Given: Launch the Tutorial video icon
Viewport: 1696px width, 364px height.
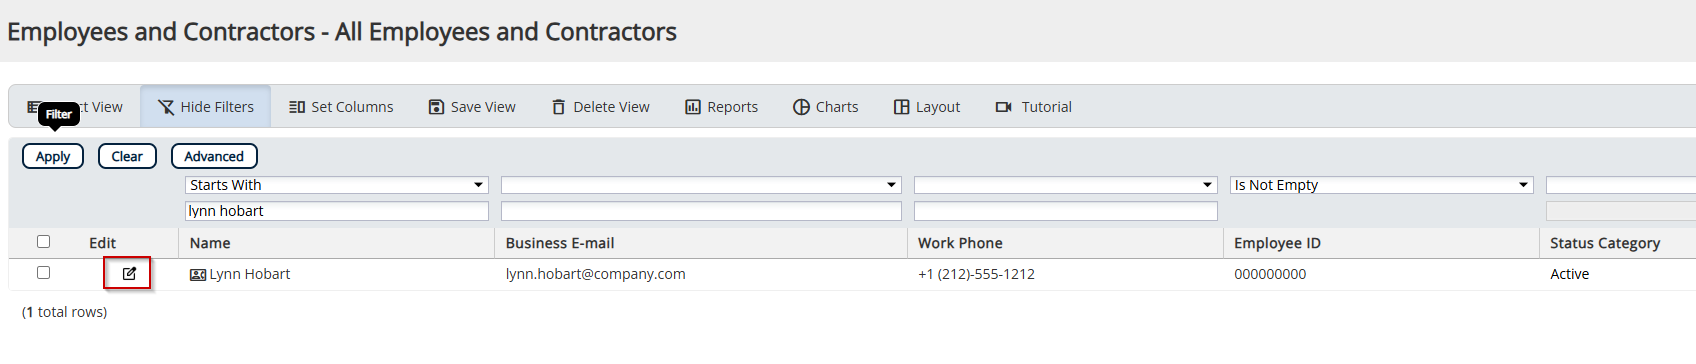Looking at the screenshot, I should [1004, 107].
